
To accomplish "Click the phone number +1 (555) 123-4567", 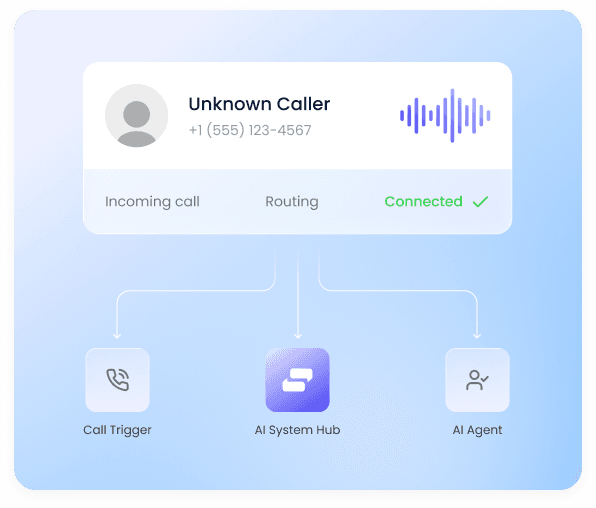I will (x=250, y=130).
